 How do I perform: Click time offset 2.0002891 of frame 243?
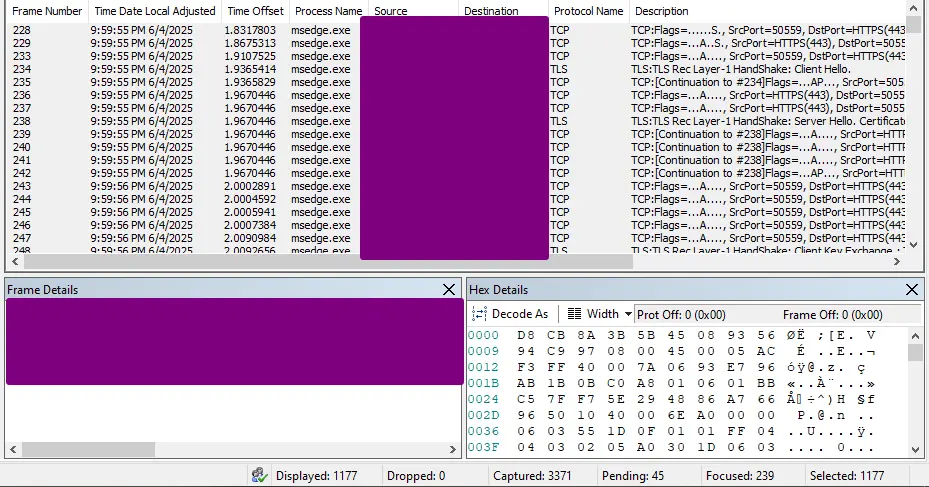coord(249,186)
